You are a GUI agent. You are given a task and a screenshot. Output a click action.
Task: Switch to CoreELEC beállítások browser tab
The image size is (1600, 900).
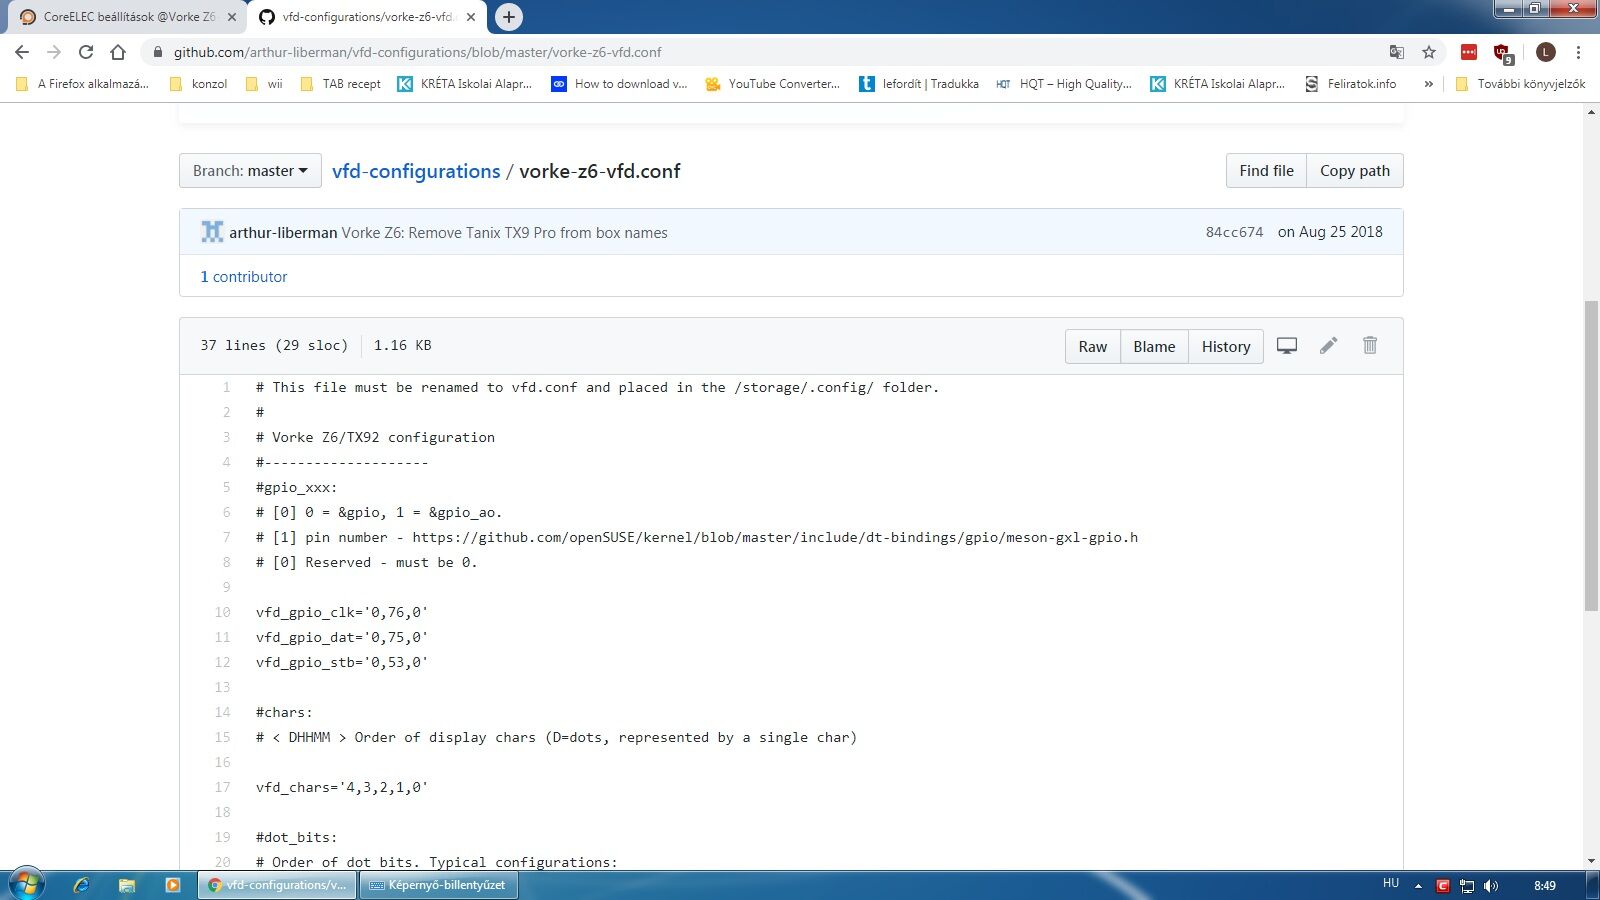[x=128, y=17]
